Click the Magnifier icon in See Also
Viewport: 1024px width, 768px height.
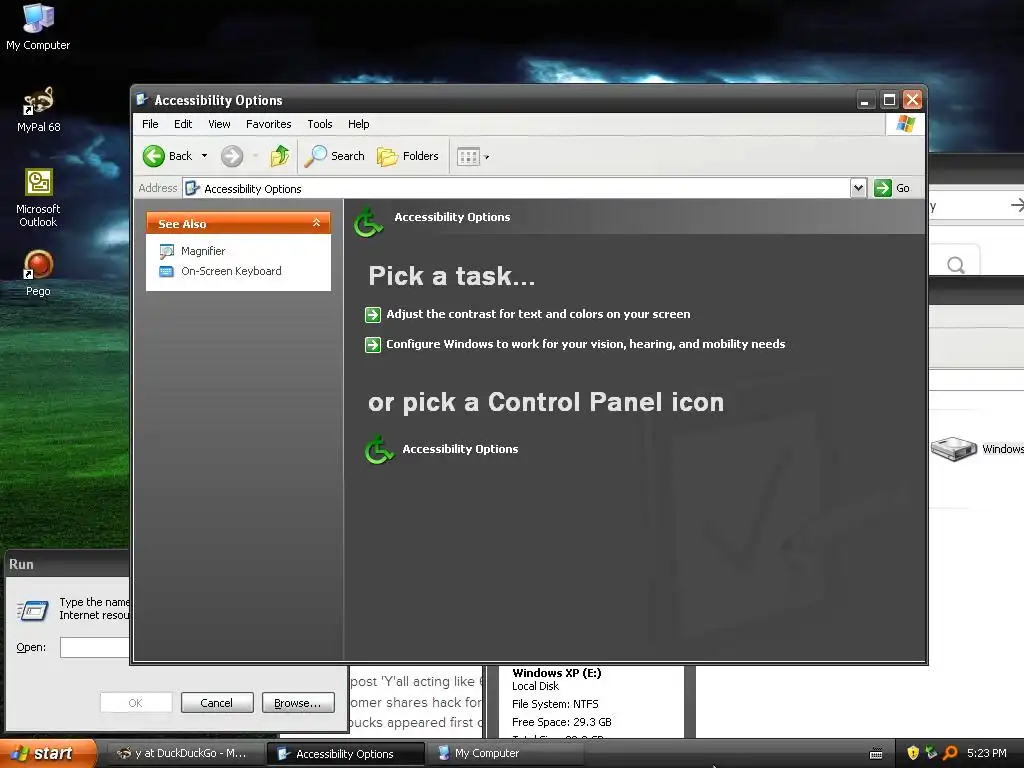pyautogui.click(x=167, y=251)
